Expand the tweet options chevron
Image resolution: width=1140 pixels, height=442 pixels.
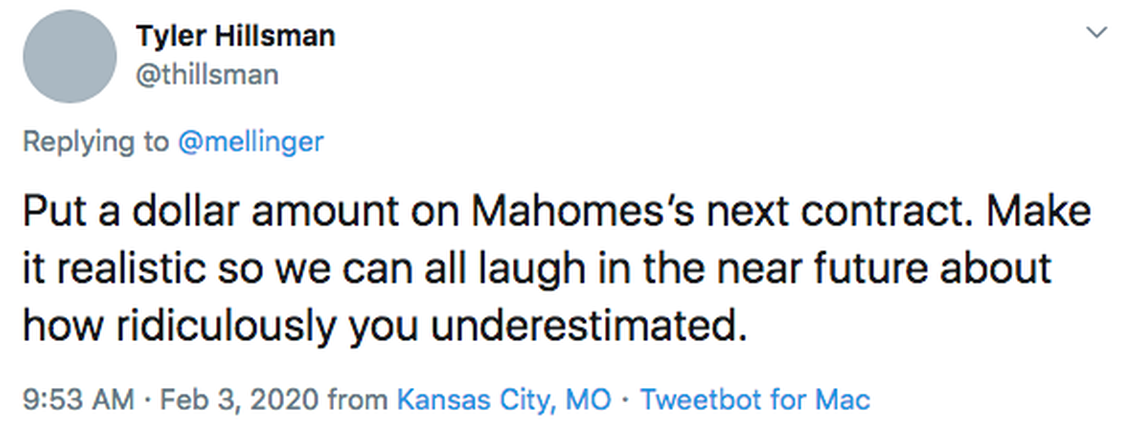pyautogui.click(x=1097, y=33)
